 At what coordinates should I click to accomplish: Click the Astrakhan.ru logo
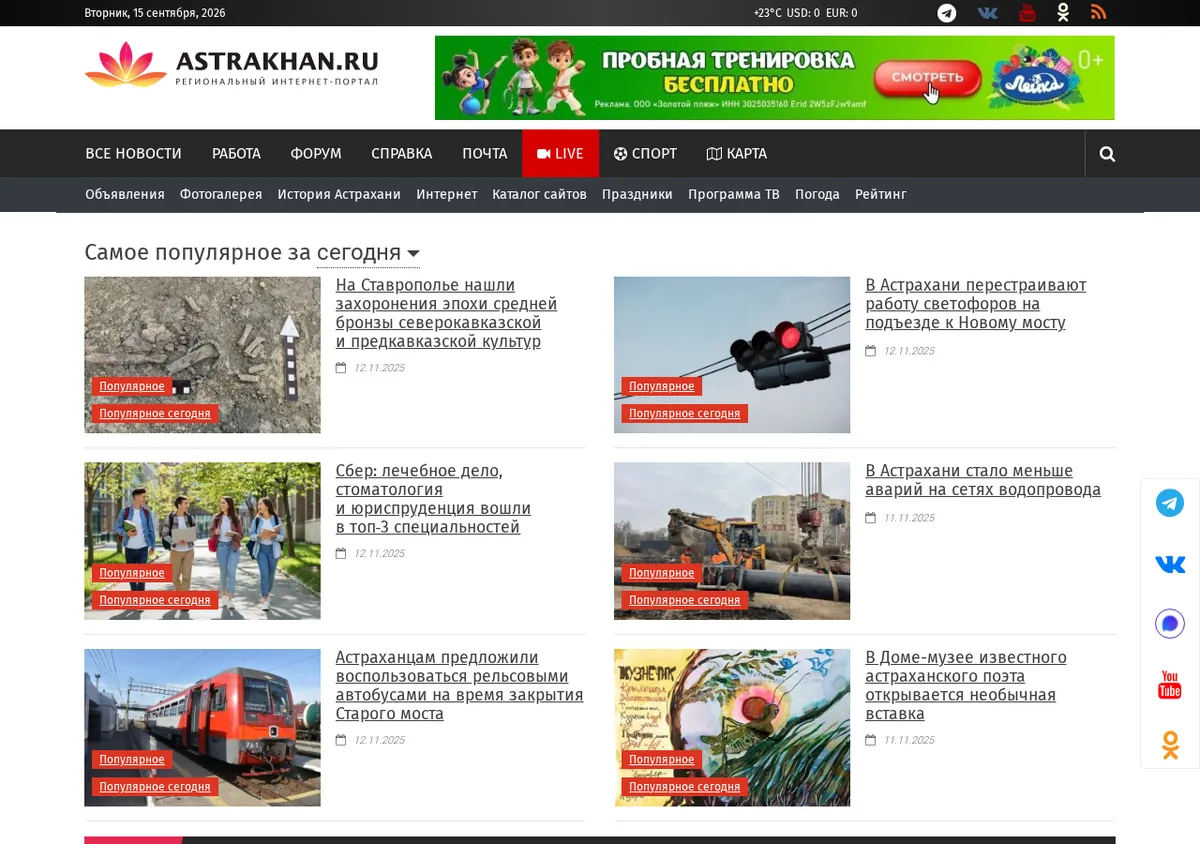(x=232, y=66)
